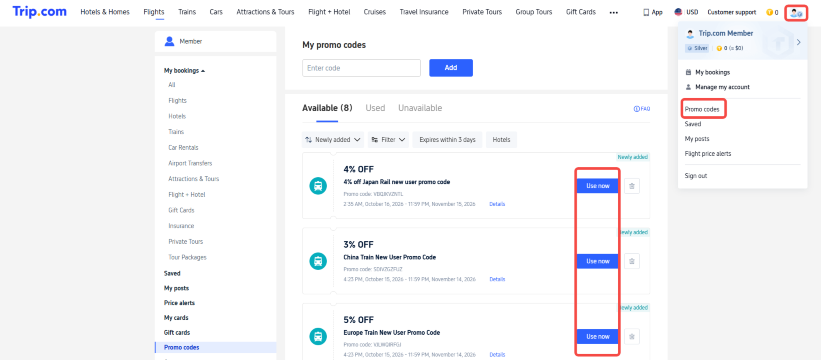This screenshot has width=821, height=360.
Task: Click the train icon on 5% OFF card
Action: pos(318,336)
